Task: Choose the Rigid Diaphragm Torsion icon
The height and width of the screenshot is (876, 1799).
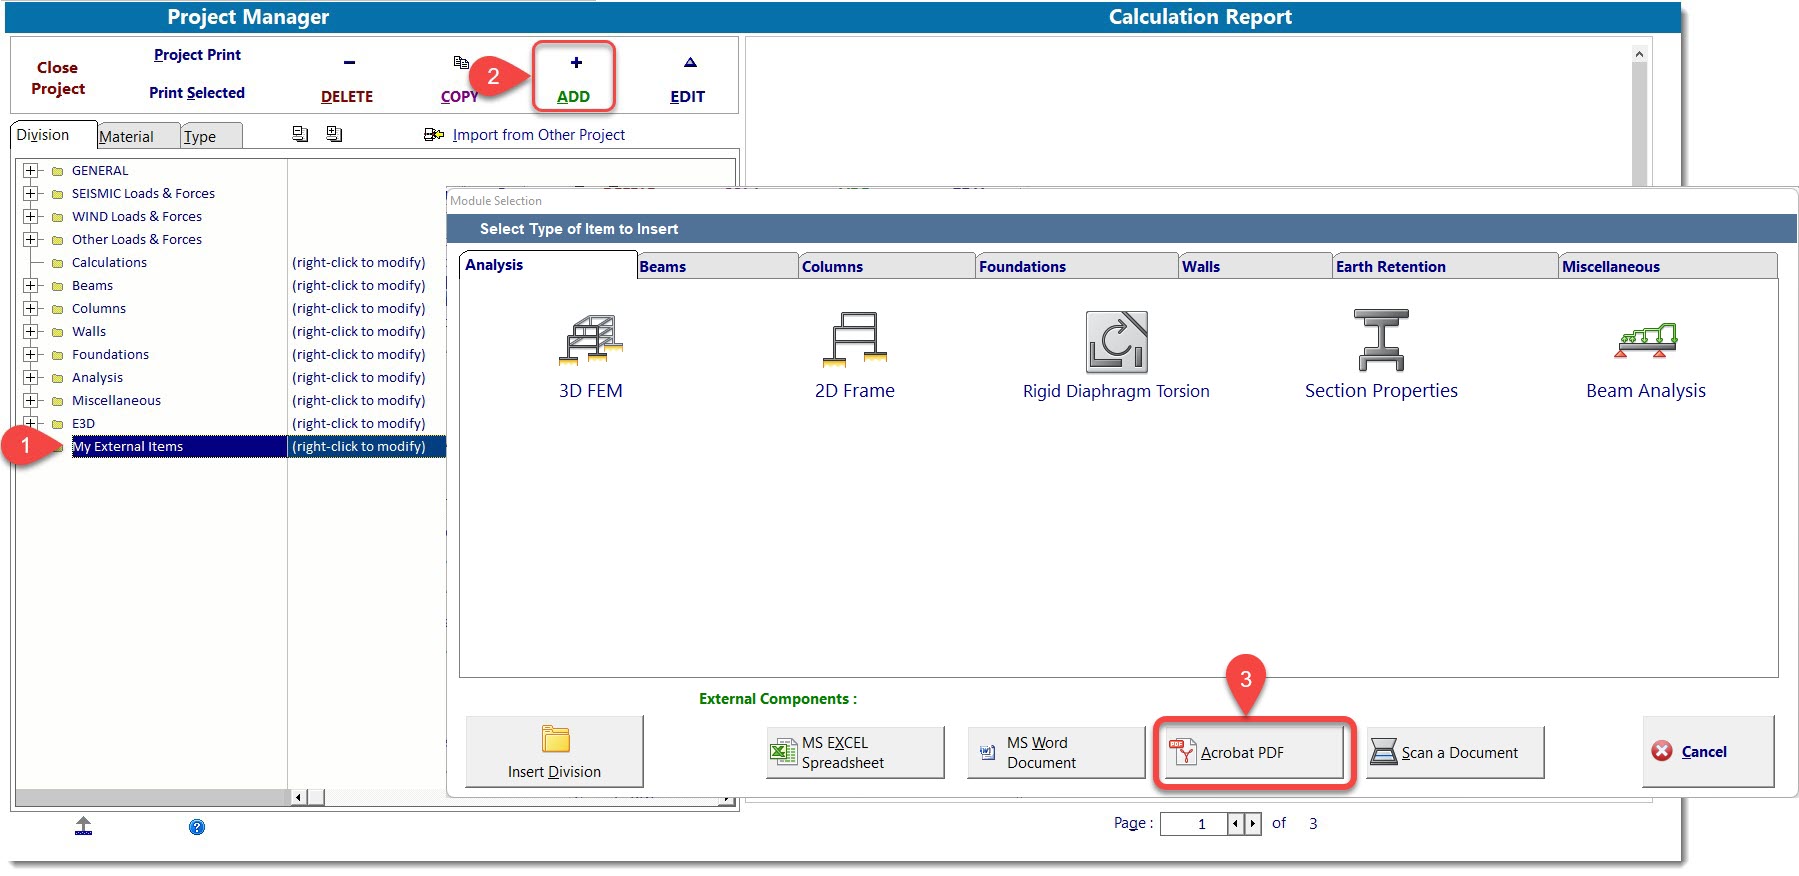Action: 1116,342
